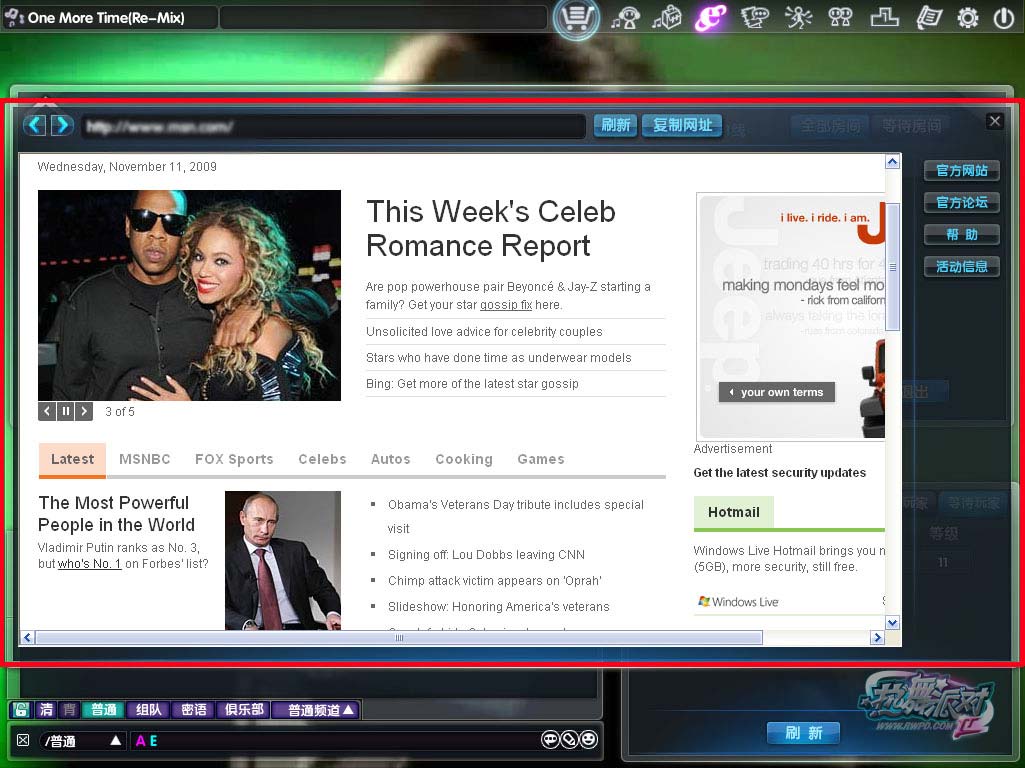This screenshot has width=1025, height=768.
Task: Select the Hotmail tab
Action: click(x=733, y=512)
